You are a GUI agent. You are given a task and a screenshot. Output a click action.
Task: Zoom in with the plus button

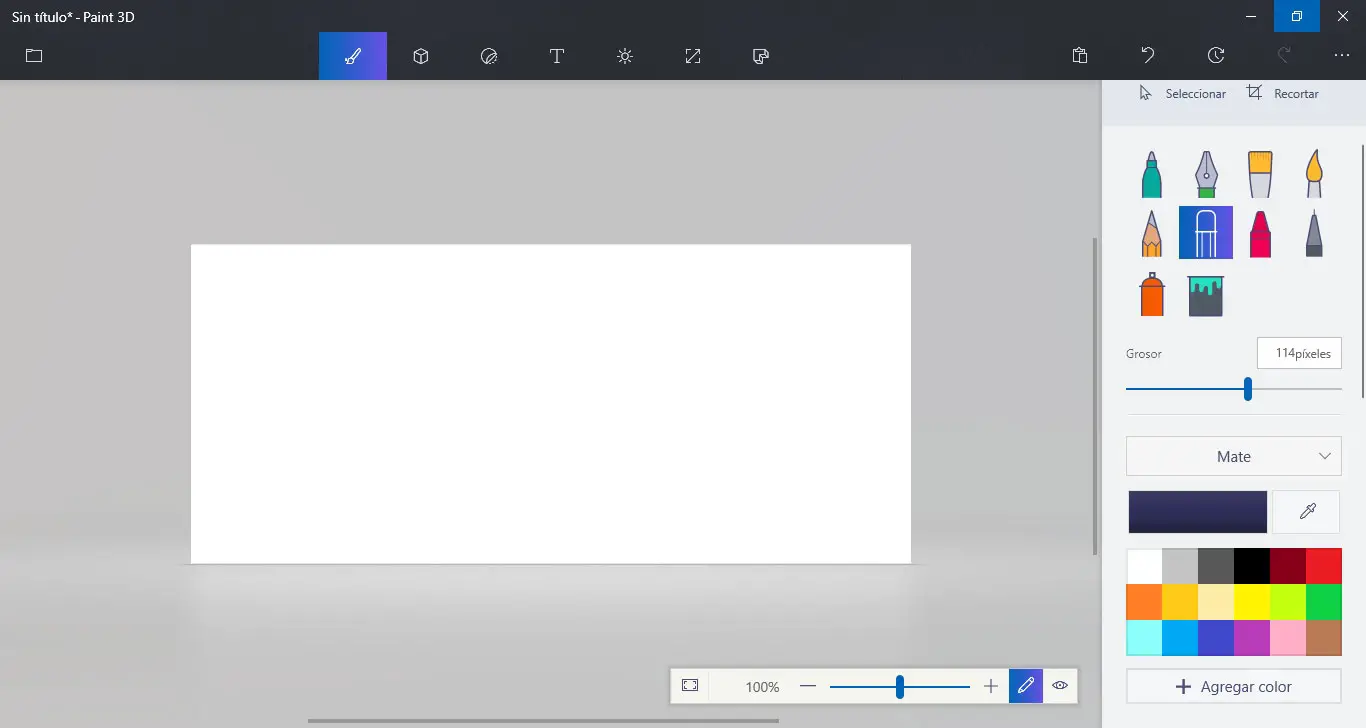[x=991, y=686]
